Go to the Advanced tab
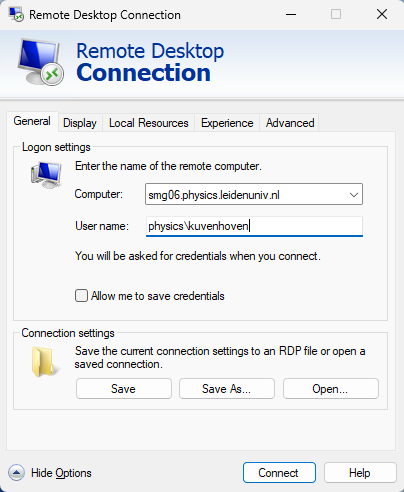404x492 pixels. coord(290,123)
